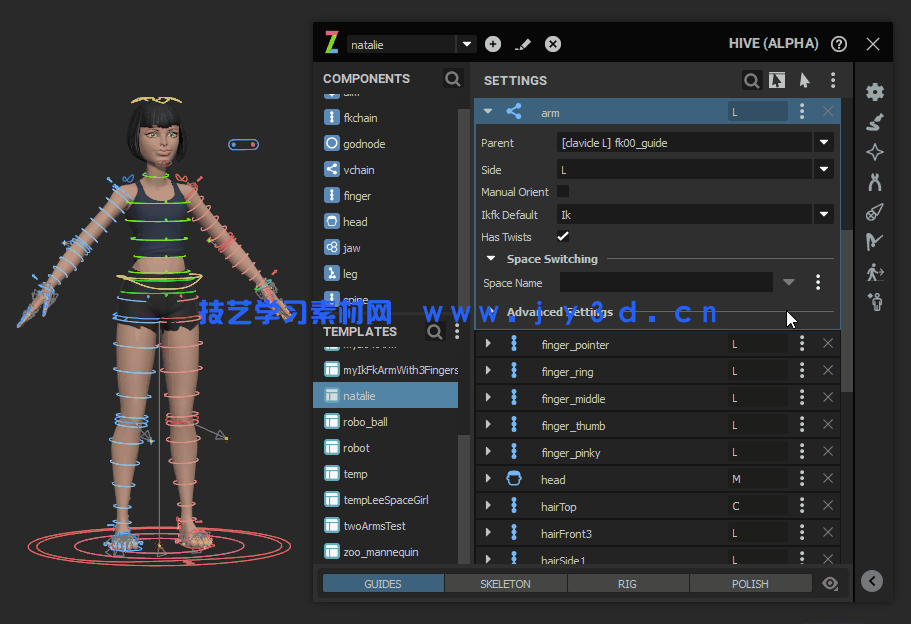Viewport: 911px width, 624px height.
Task: Remove the finger_ring component
Action: 828,371
